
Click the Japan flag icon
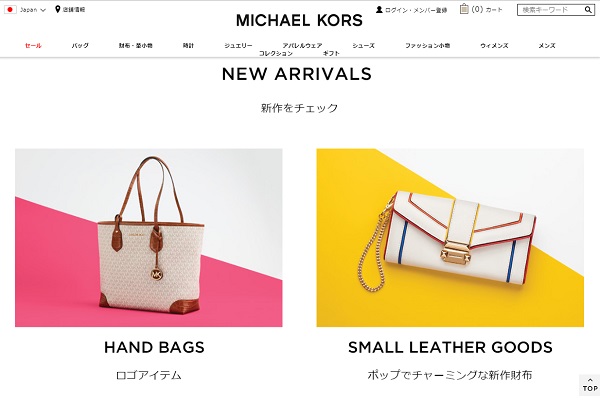pyautogui.click(x=10, y=10)
